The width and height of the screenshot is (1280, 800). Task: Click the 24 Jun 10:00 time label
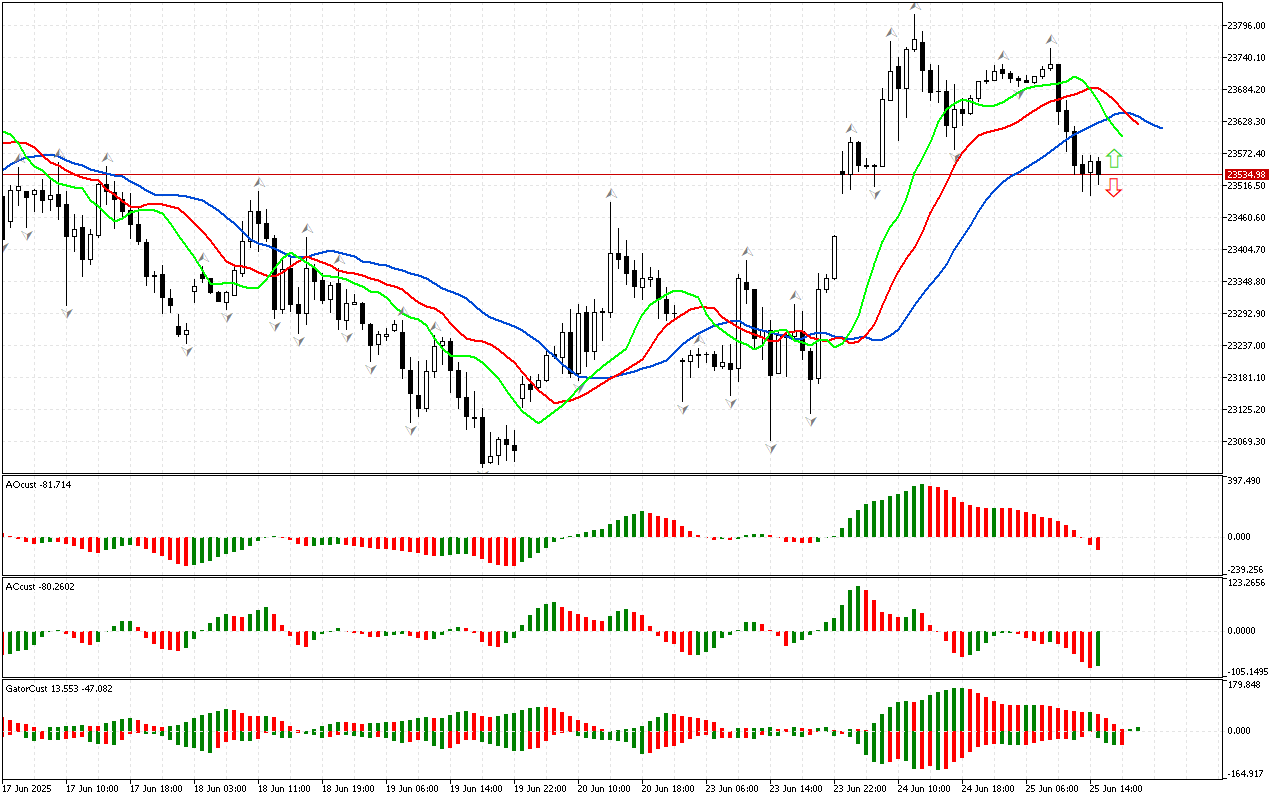pos(923,789)
